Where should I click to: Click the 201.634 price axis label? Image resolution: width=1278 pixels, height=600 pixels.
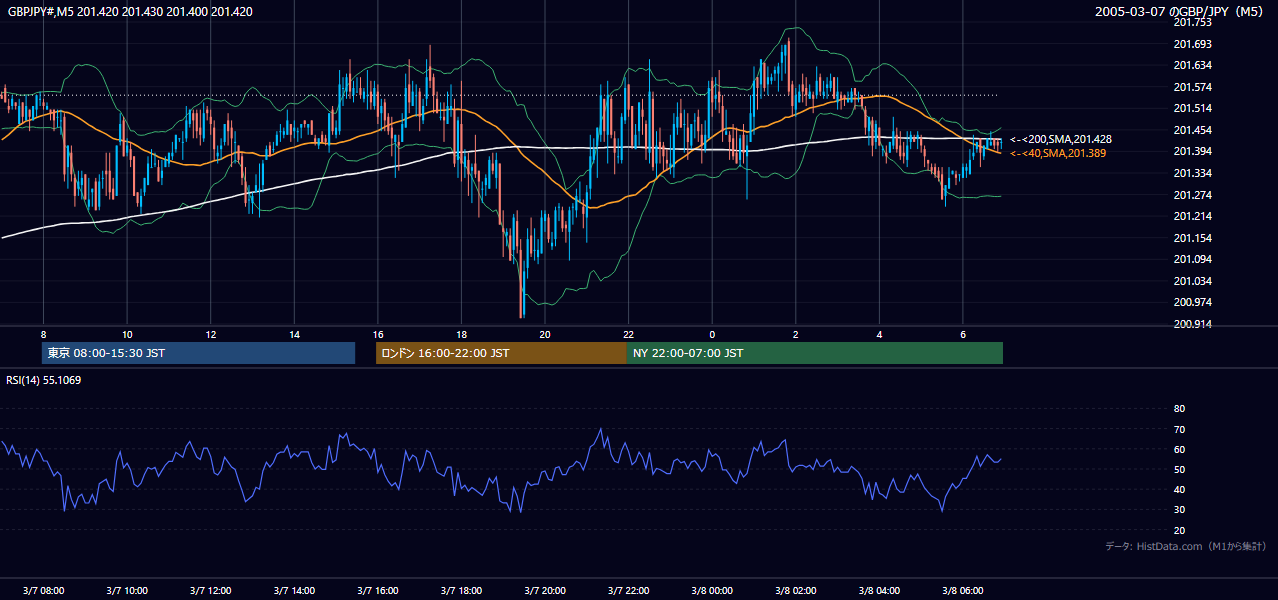point(1192,65)
